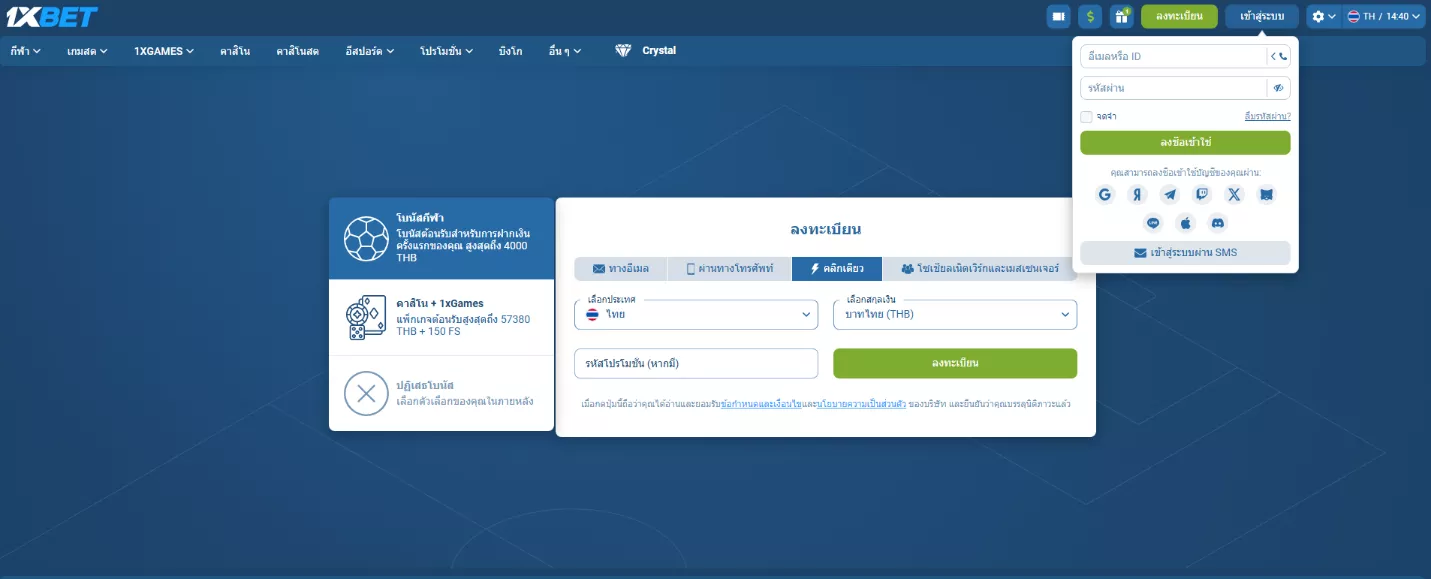Click the รหัสโปรโมชั่น promo code field
This screenshot has width=1431, height=579.
(696, 363)
